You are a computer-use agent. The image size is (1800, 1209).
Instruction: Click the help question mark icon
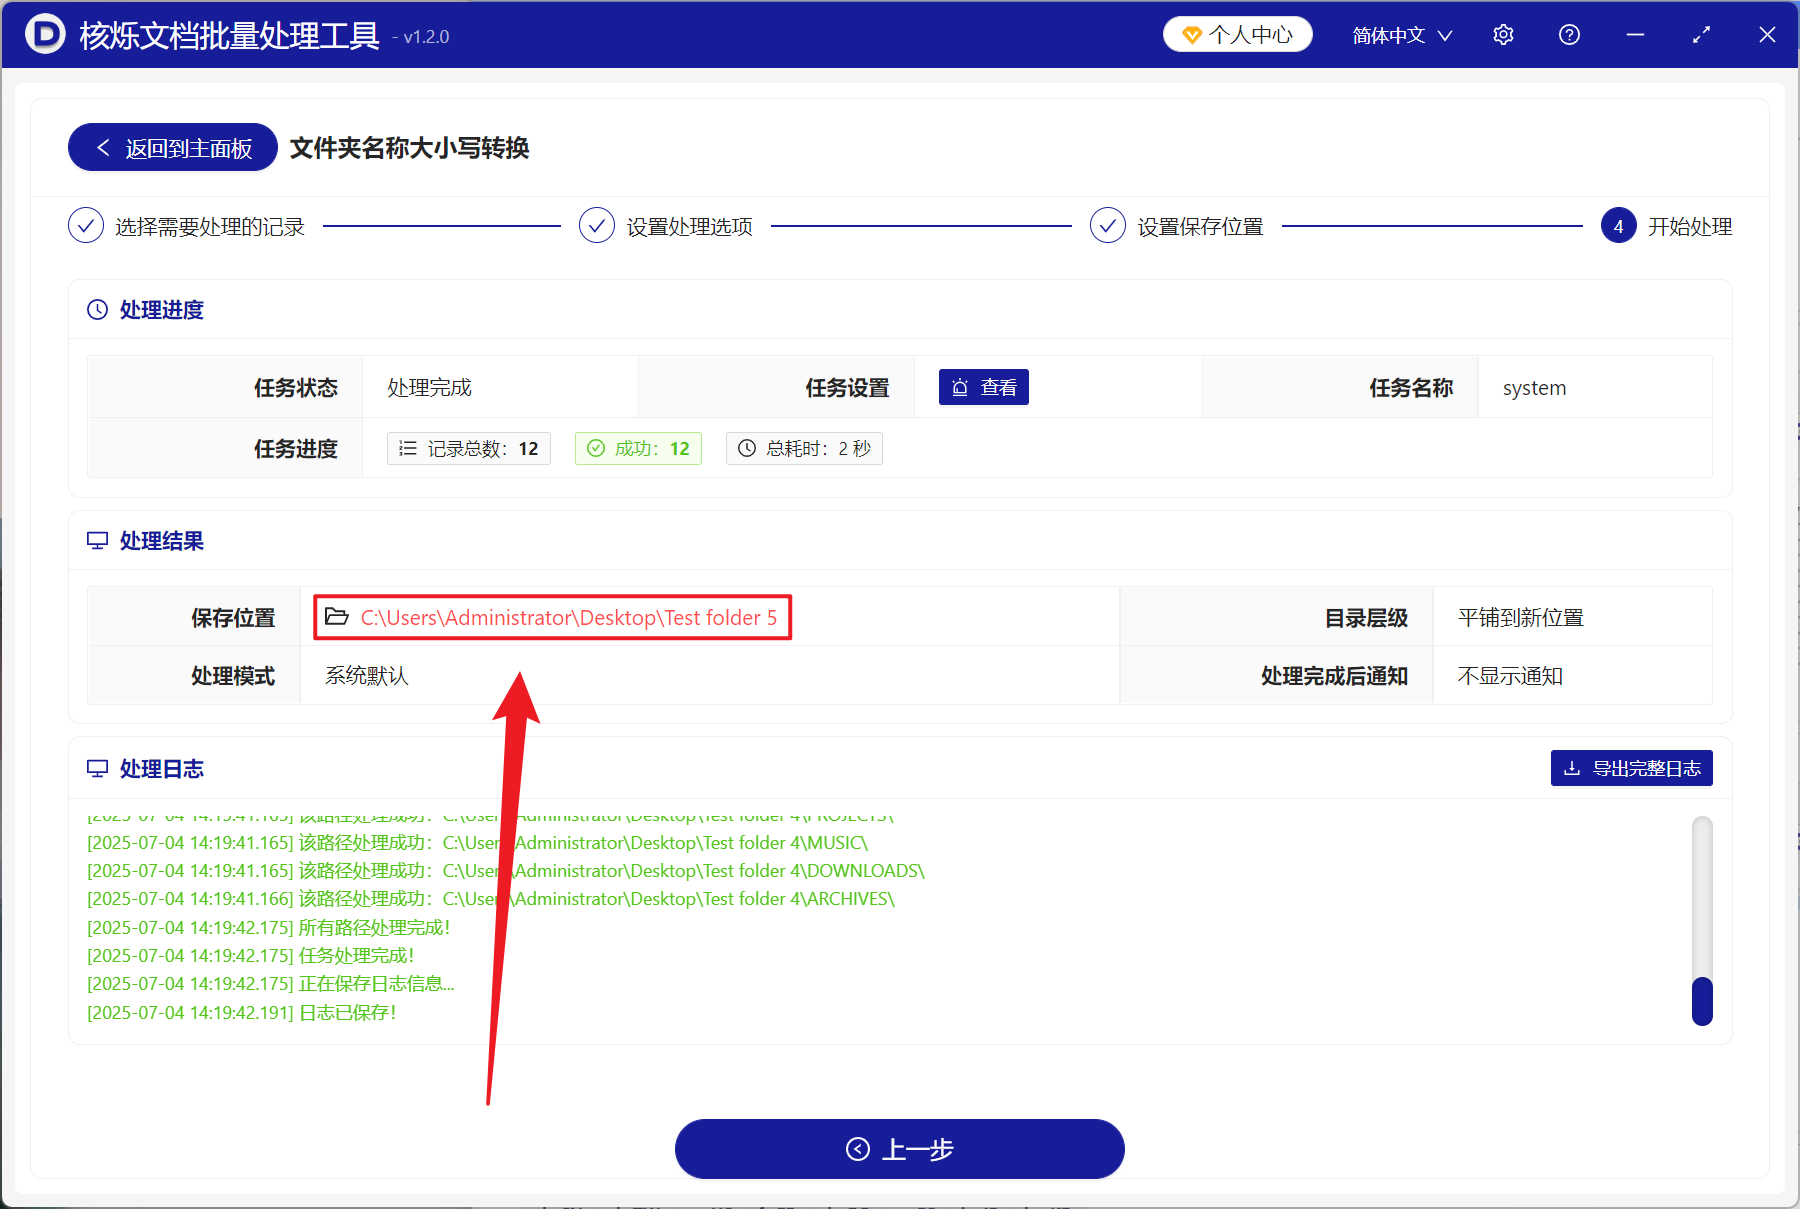click(x=1569, y=35)
